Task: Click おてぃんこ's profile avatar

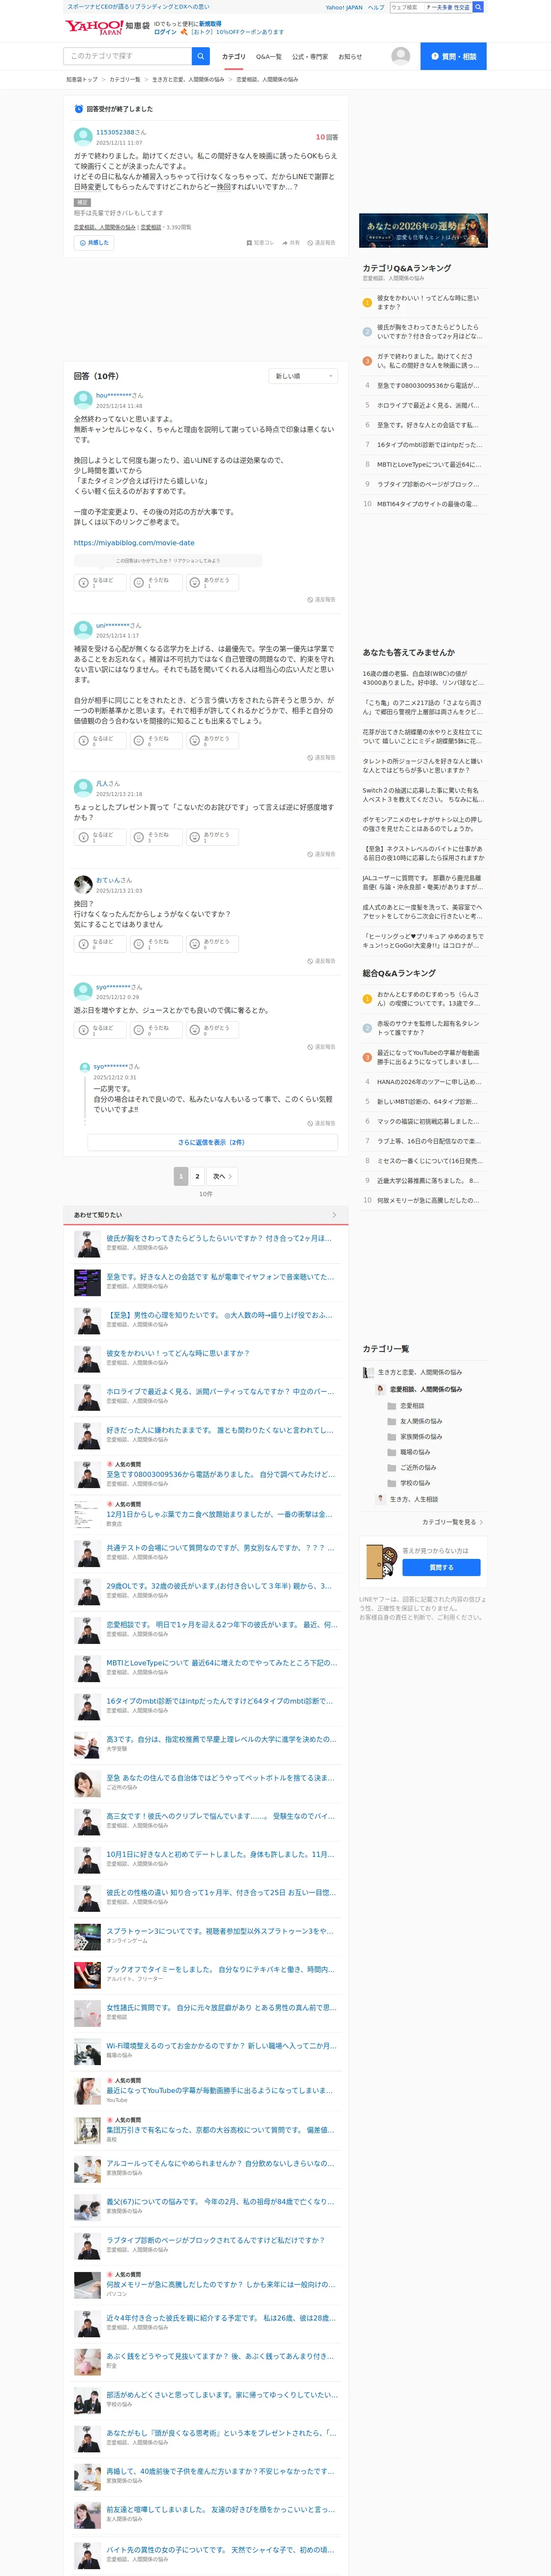Action: 83,884
